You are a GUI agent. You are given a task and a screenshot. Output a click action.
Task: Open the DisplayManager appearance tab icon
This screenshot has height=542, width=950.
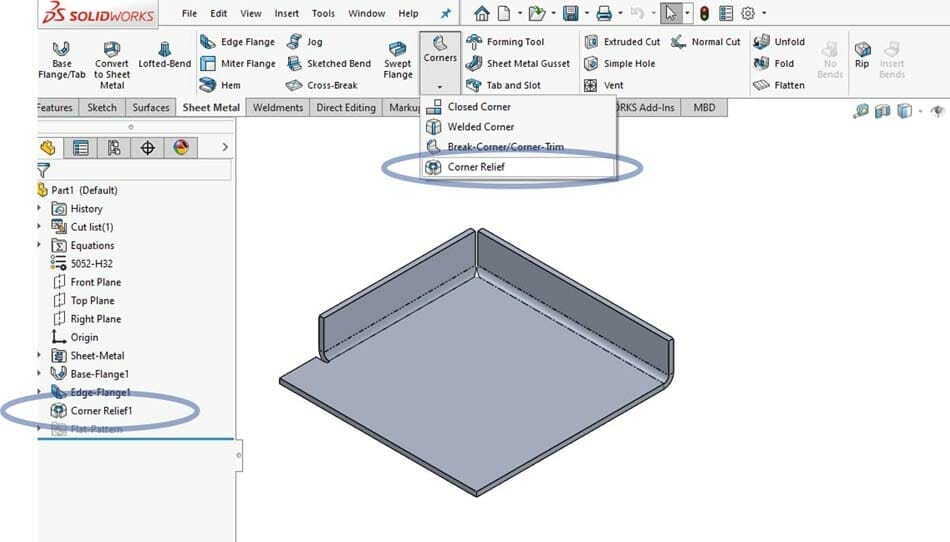coord(181,147)
